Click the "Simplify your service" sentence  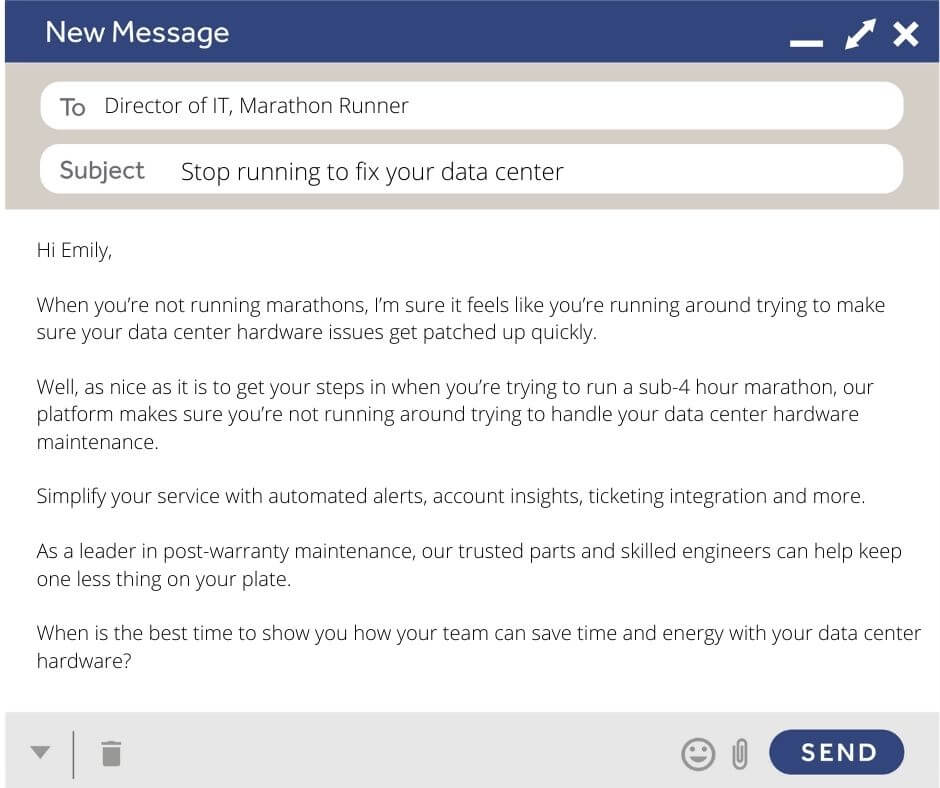pos(450,496)
